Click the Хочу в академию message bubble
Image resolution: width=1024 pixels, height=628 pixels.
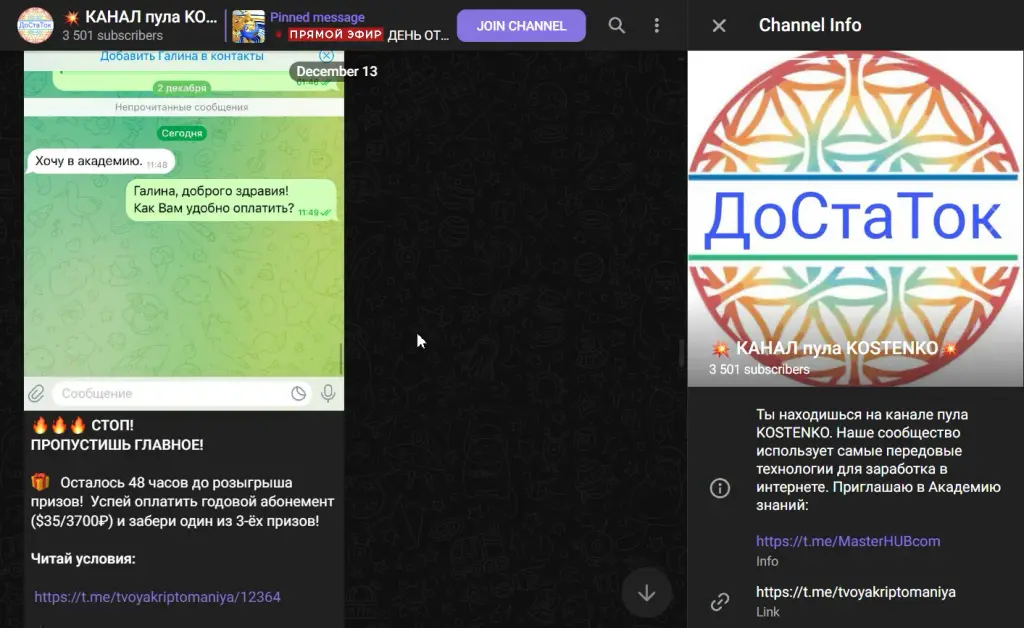101,161
